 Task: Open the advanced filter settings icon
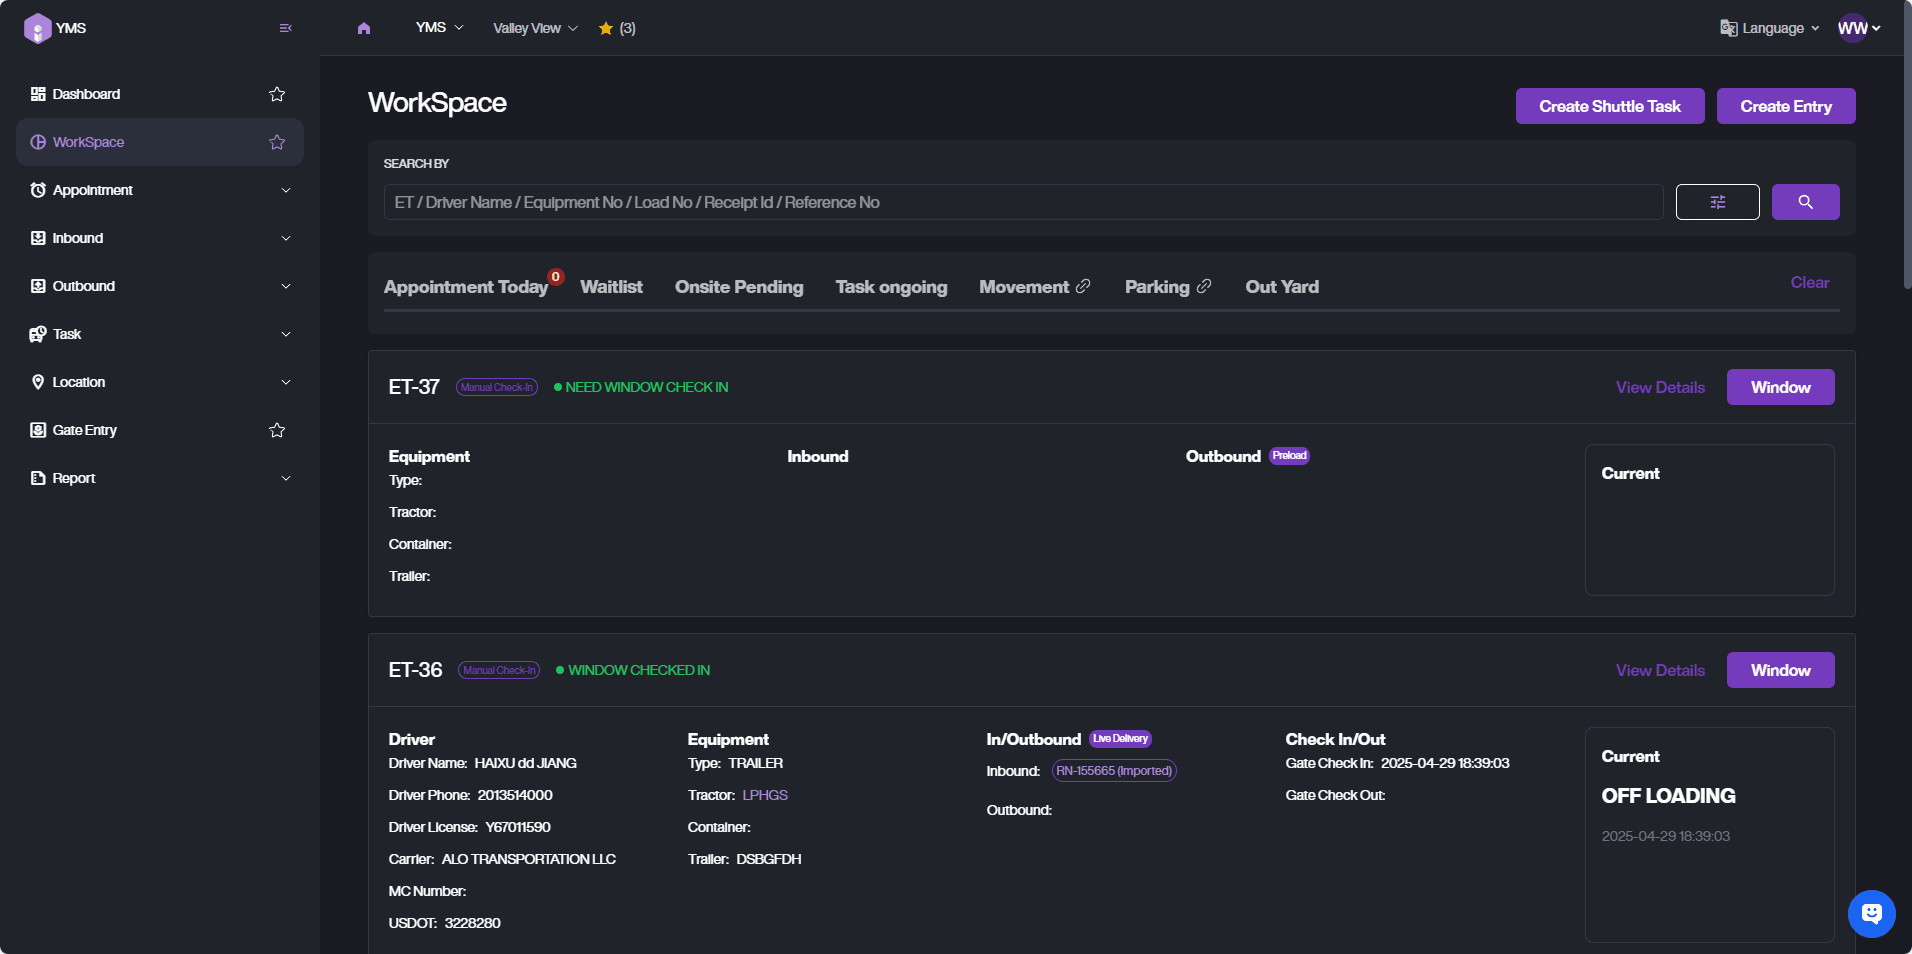[x=1717, y=202]
